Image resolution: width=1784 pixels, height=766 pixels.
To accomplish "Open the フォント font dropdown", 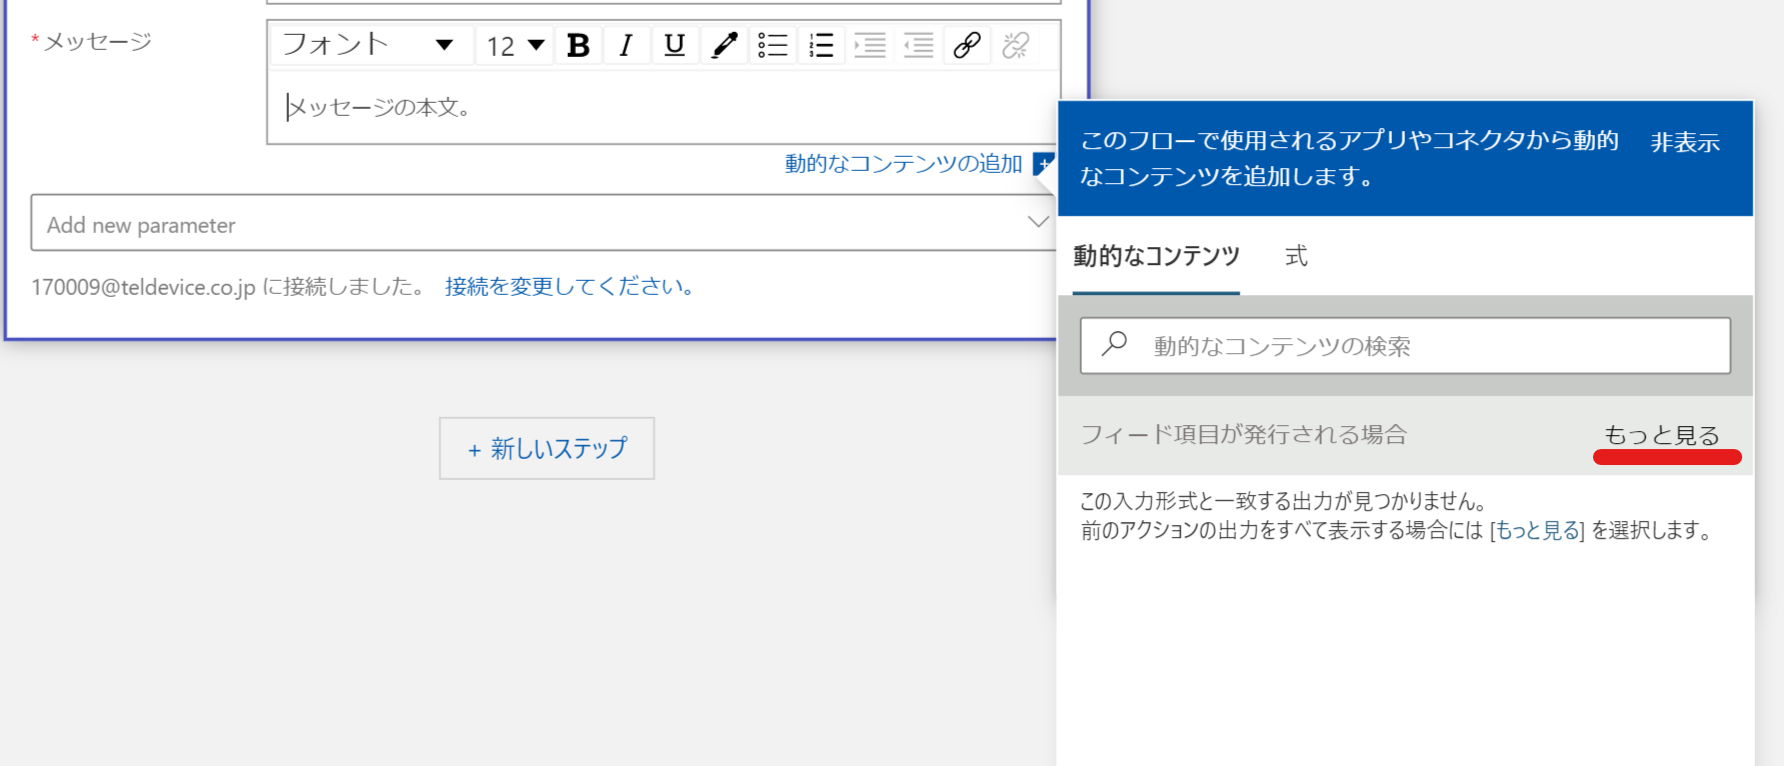I will [372, 45].
